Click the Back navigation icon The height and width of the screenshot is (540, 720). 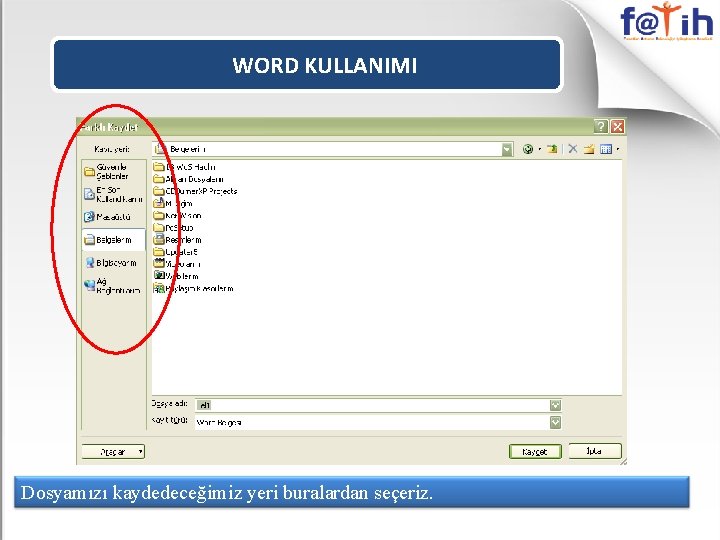[x=528, y=149]
